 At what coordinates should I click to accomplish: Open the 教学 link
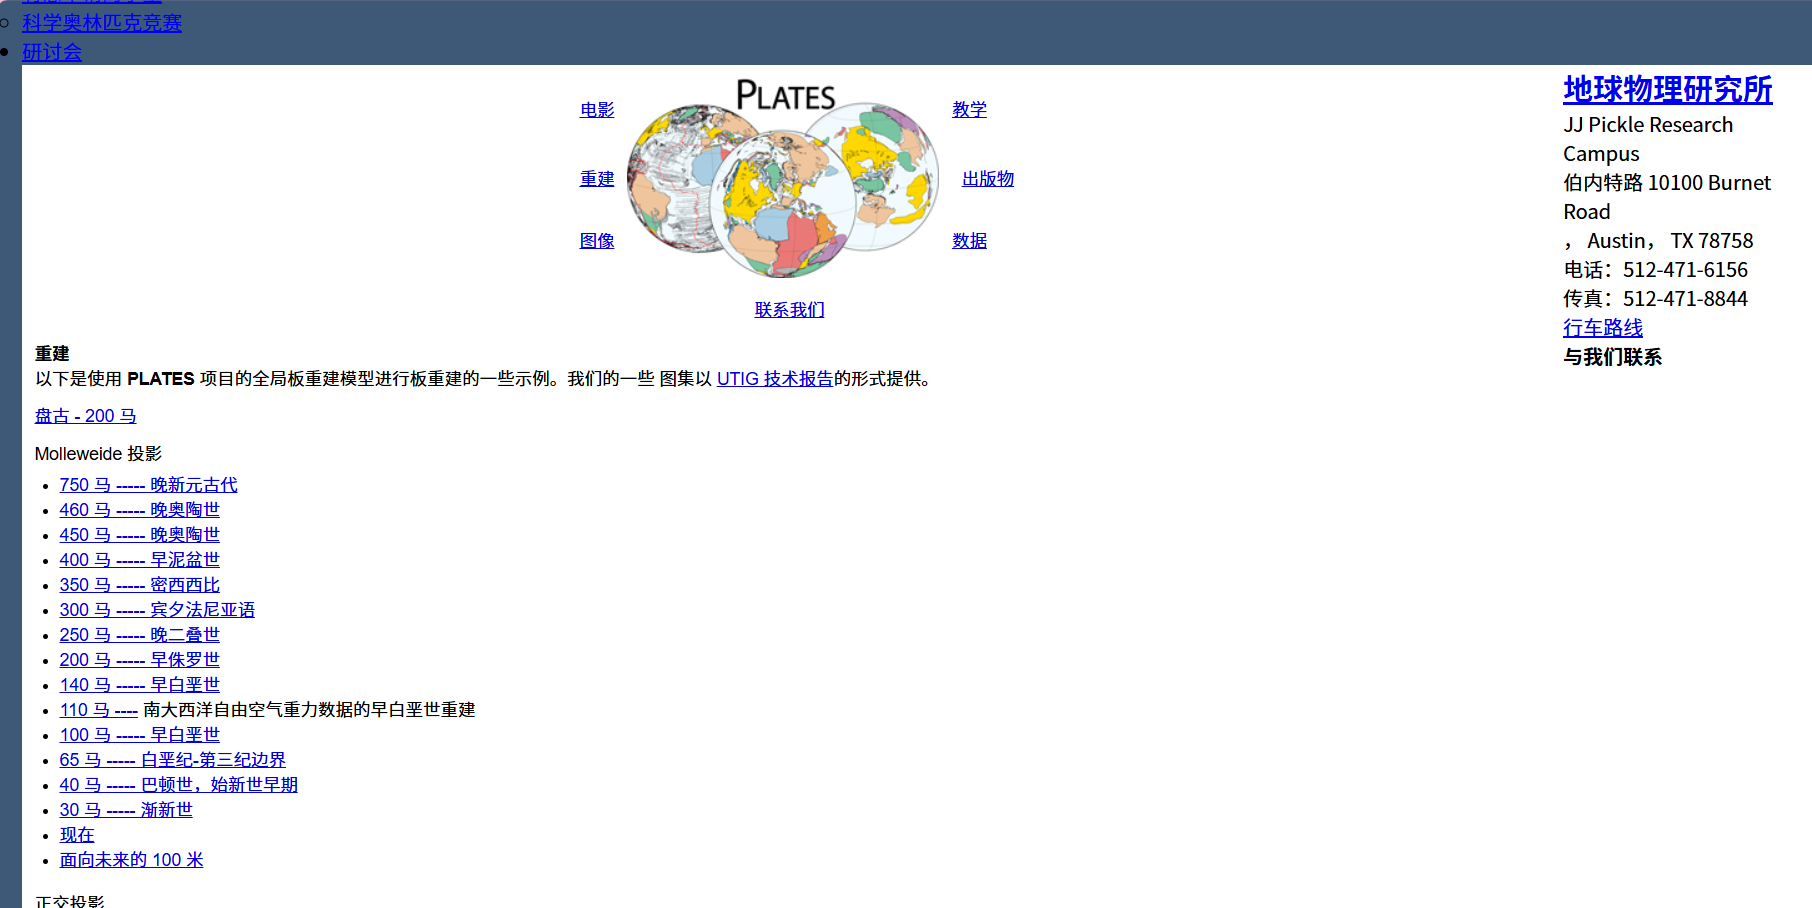(969, 110)
